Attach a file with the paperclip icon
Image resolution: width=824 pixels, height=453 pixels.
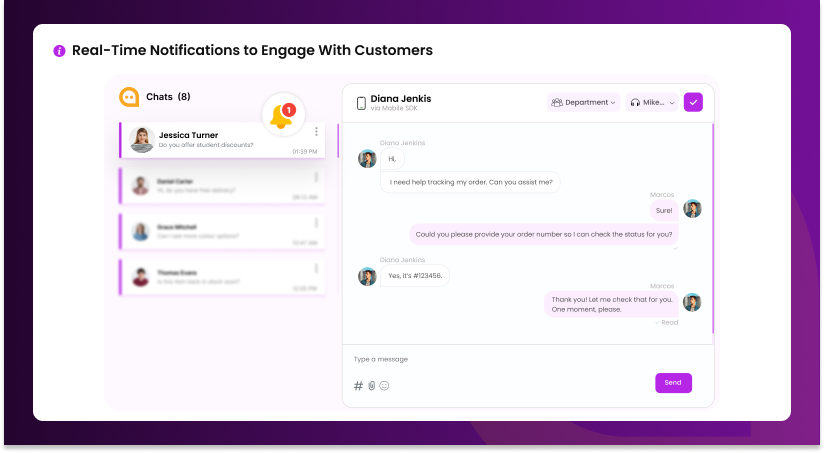pyautogui.click(x=371, y=385)
